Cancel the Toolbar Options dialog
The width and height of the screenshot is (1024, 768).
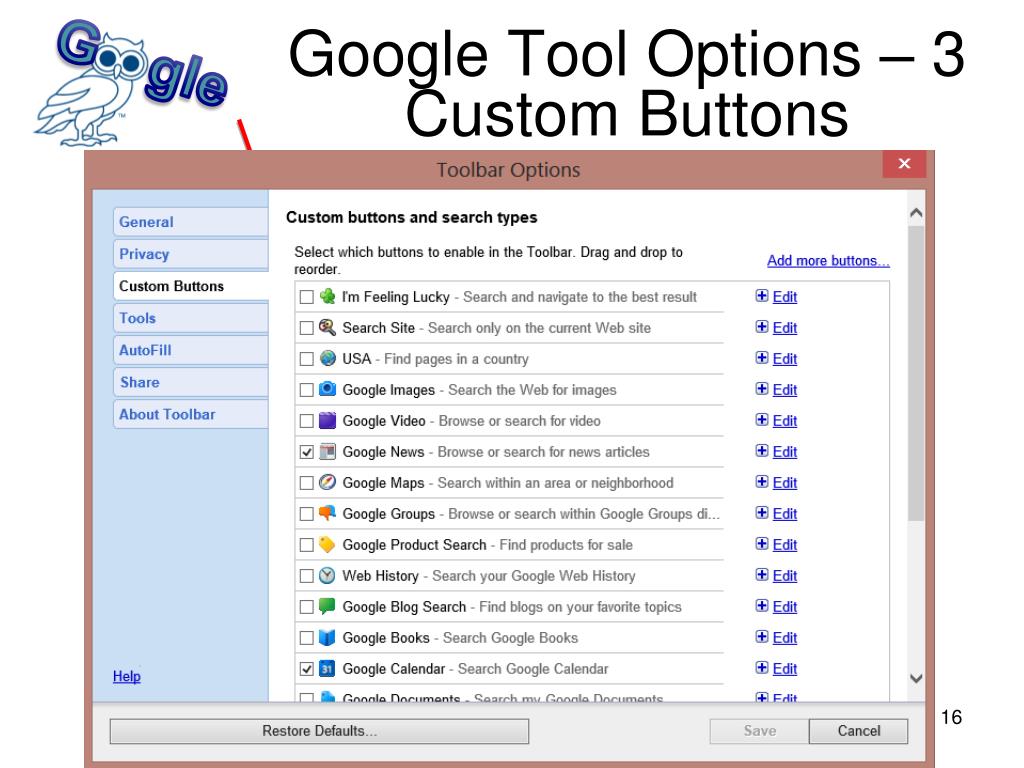tap(859, 731)
